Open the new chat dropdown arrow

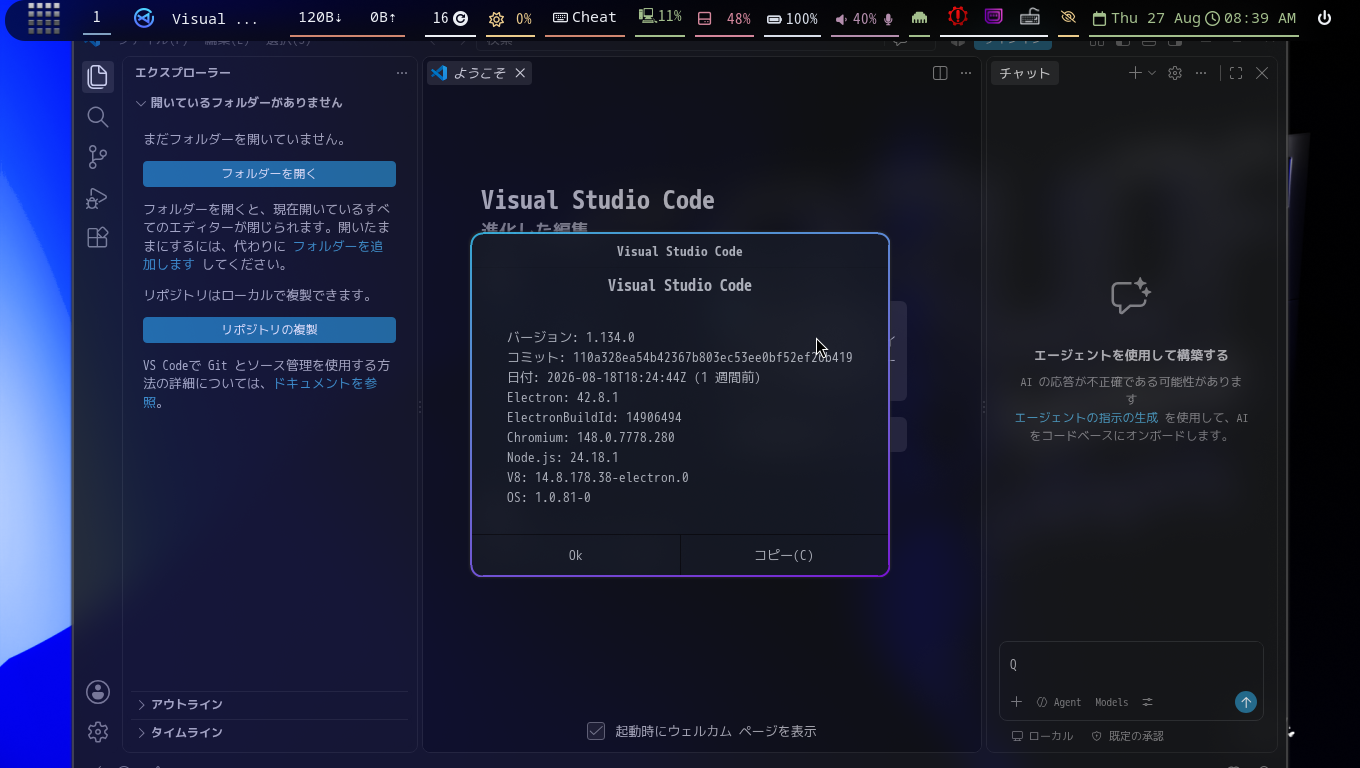click(1152, 73)
